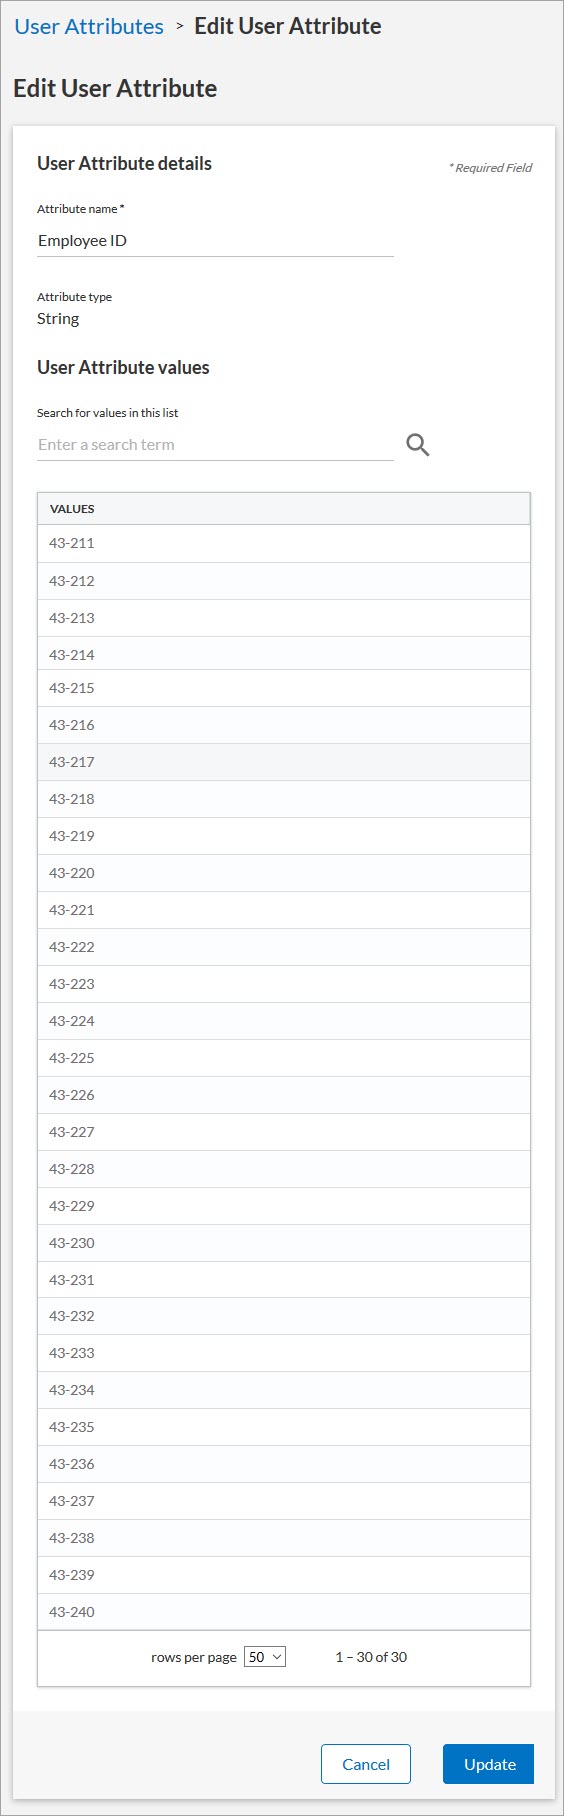Click the Cancel button

(x=366, y=1764)
